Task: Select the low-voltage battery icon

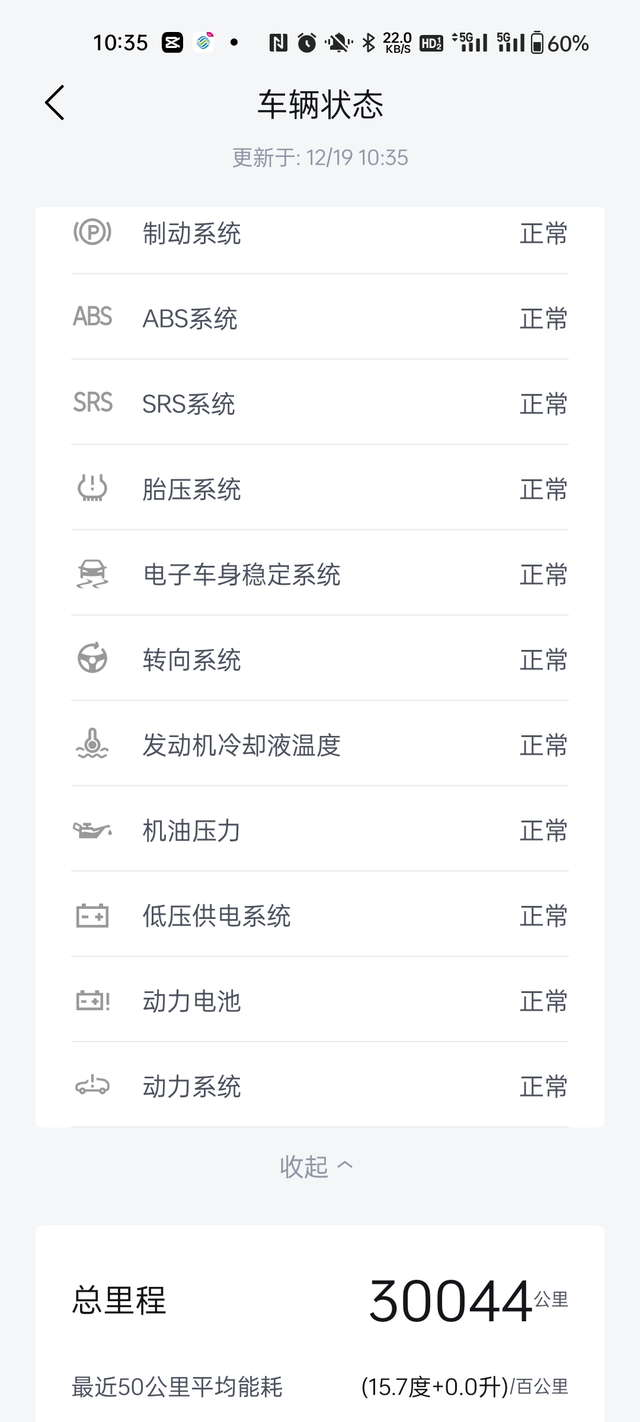Action: (x=92, y=915)
